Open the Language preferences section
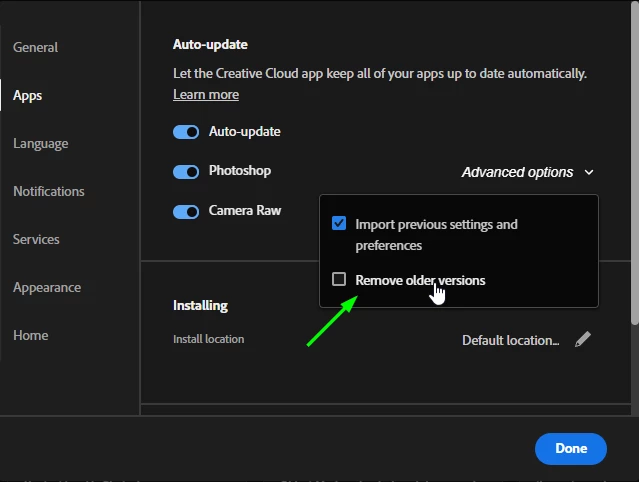Viewport: 639px width, 482px height. click(x=40, y=143)
